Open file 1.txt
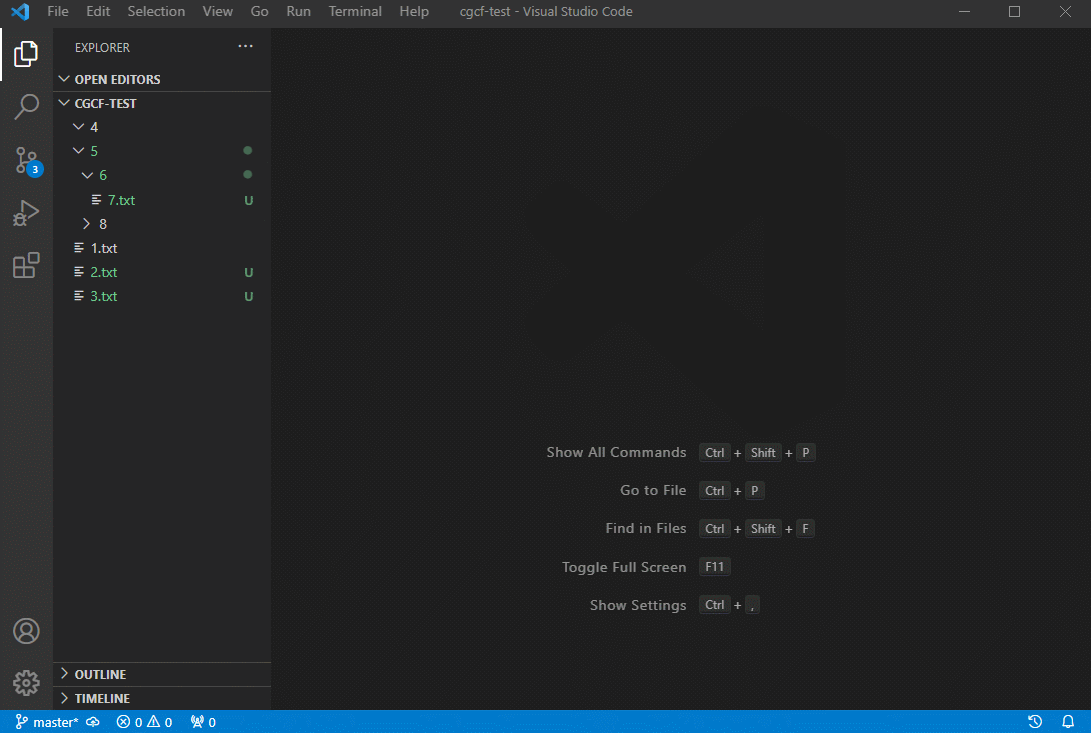 click(x=162, y=248)
